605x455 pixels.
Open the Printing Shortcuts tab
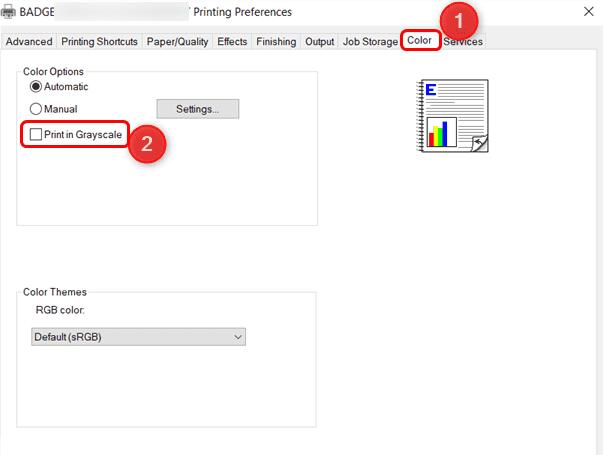coord(99,42)
